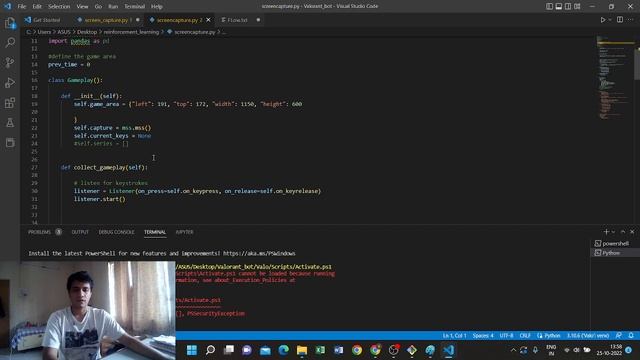This screenshot has width=640, height=360.
Task: Select the powershell terminal instance
Action: [615, 243]
